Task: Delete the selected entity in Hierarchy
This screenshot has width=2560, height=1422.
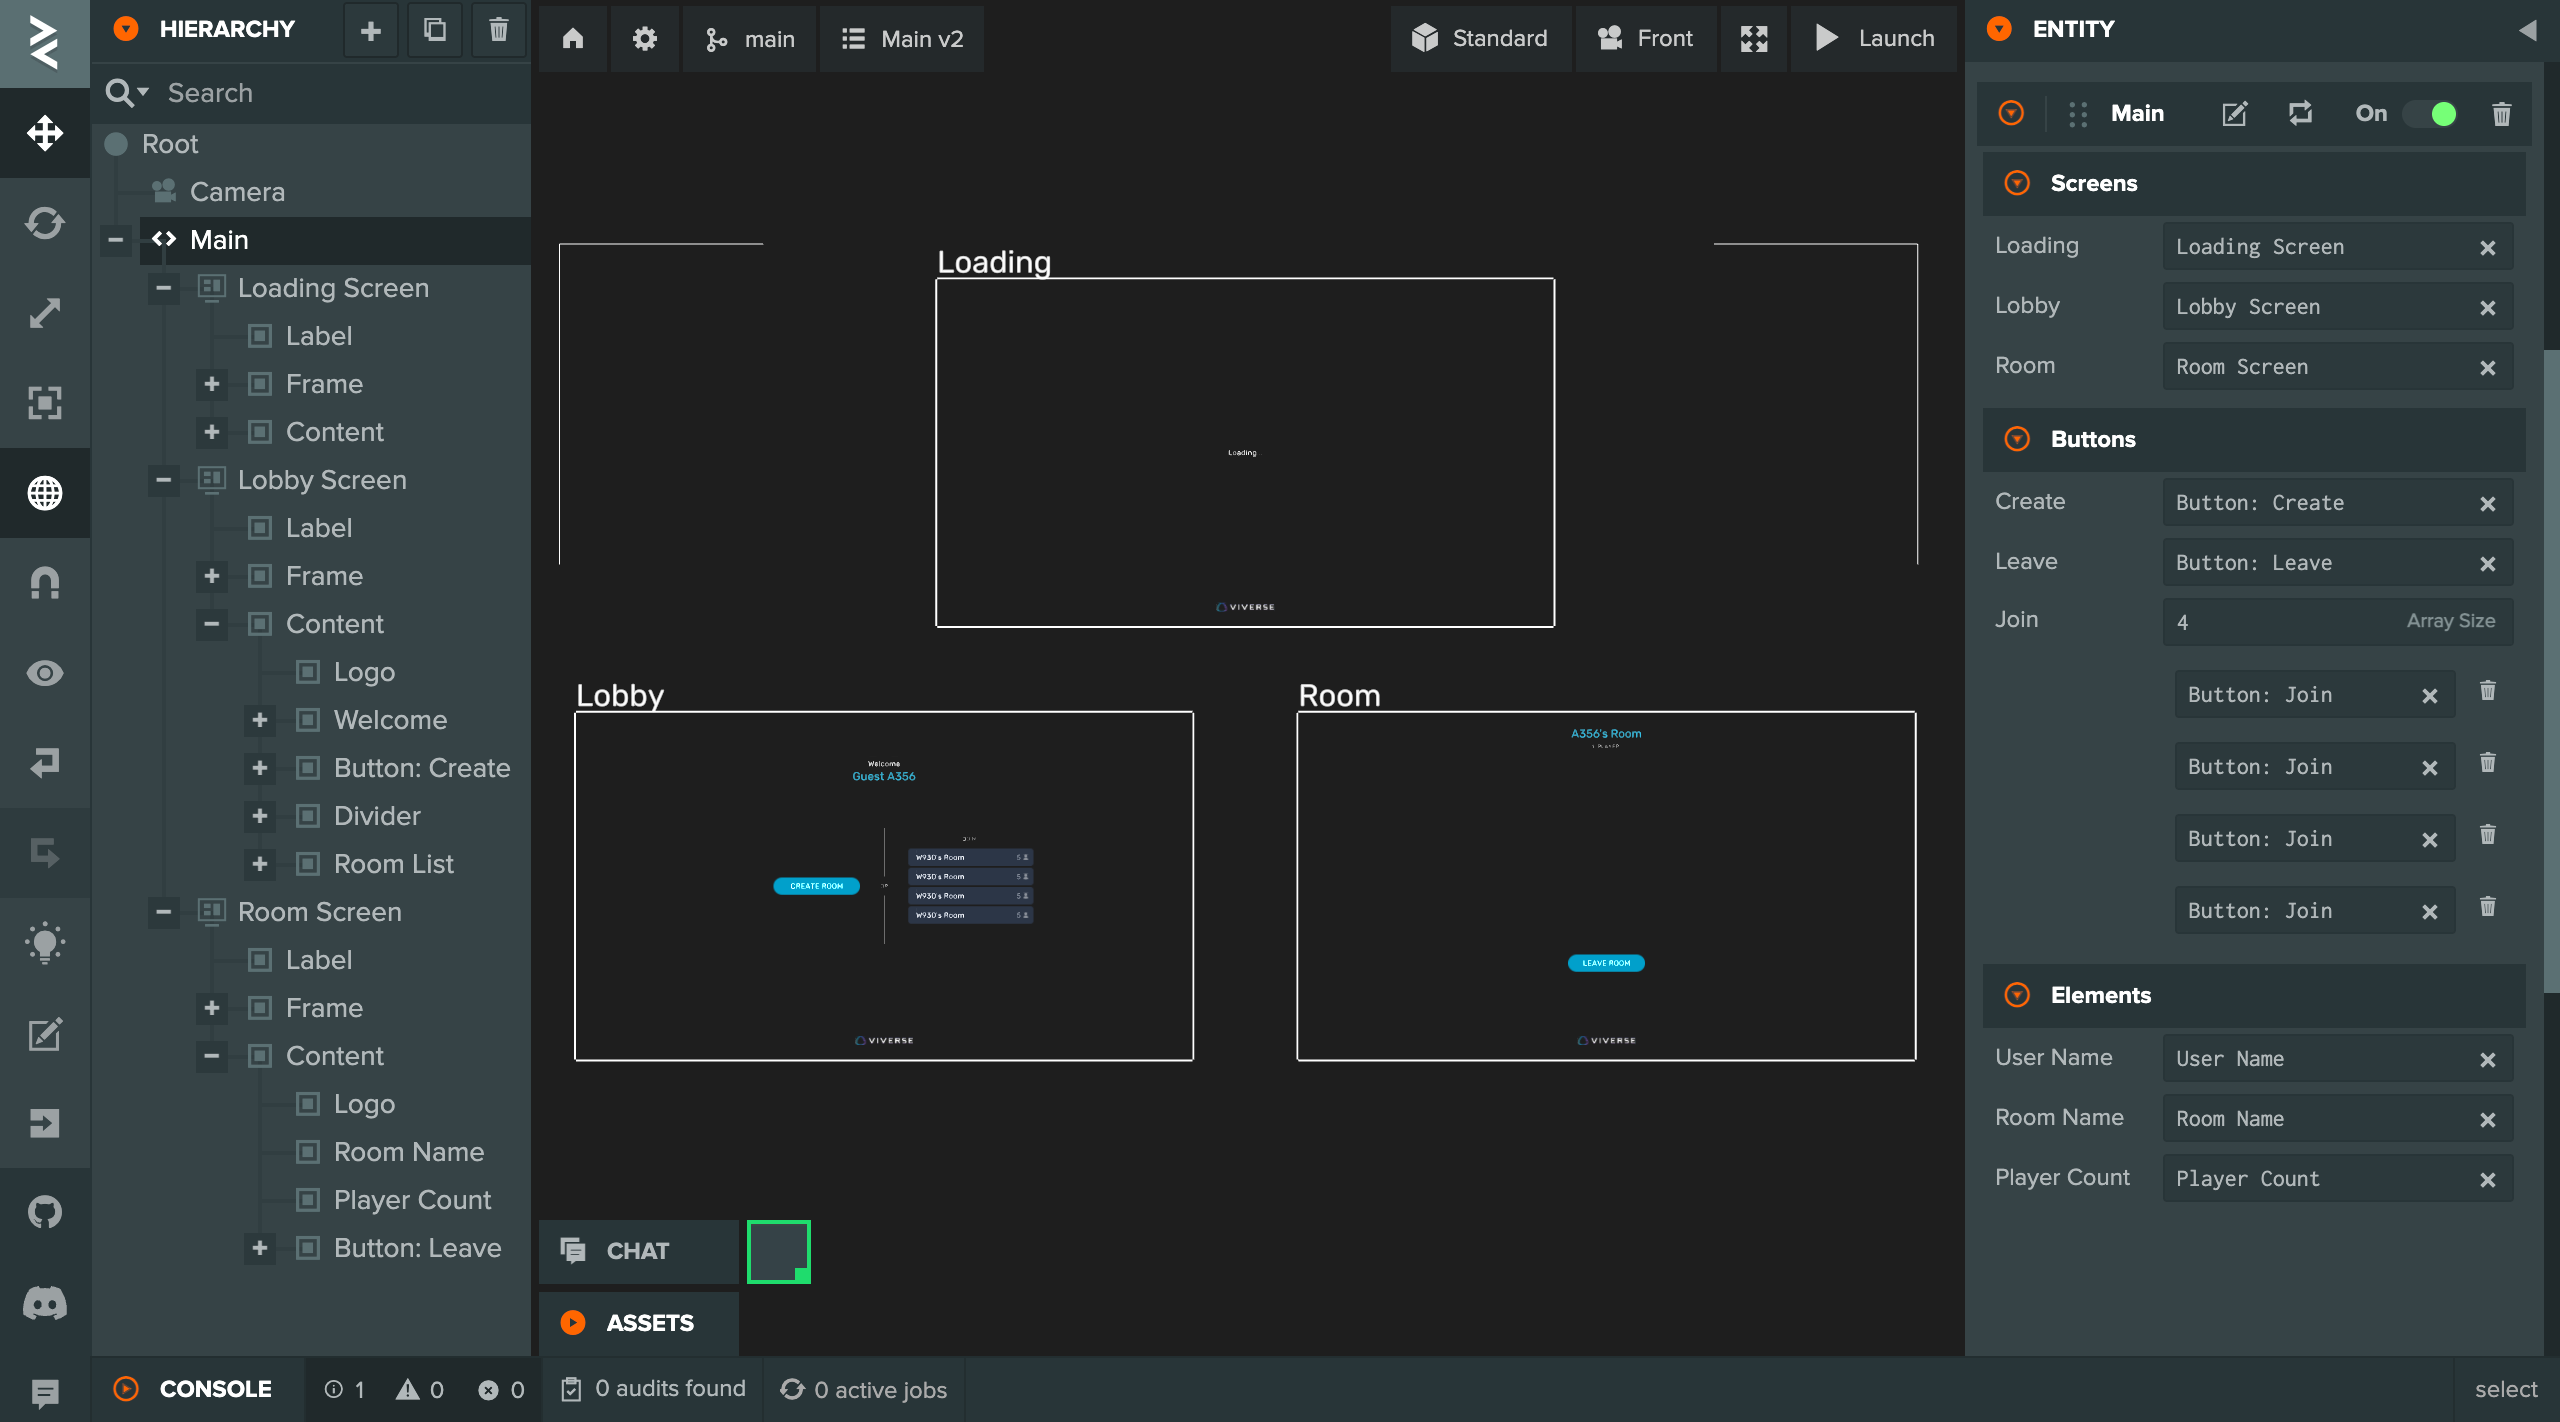Action: click(x=498, y=30)
